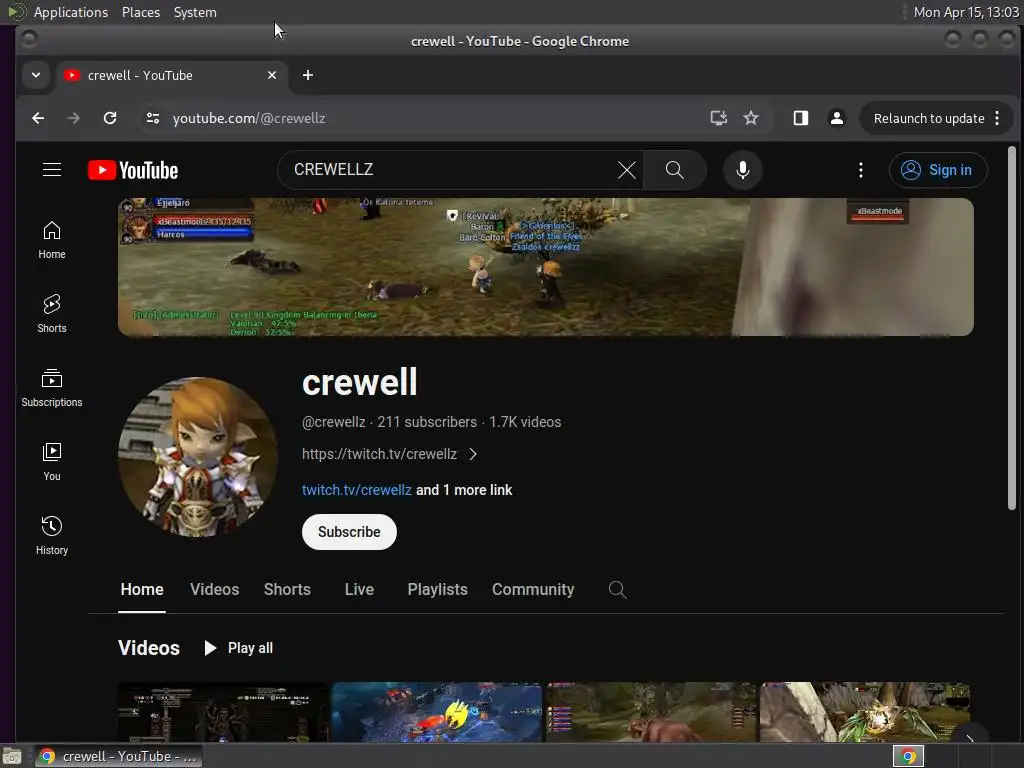Image resolution: width=1024 pixels, height=768 pixels.
Task: Click the clock Mon Apr 15, 13:03
Action: [x=966, y=12]
